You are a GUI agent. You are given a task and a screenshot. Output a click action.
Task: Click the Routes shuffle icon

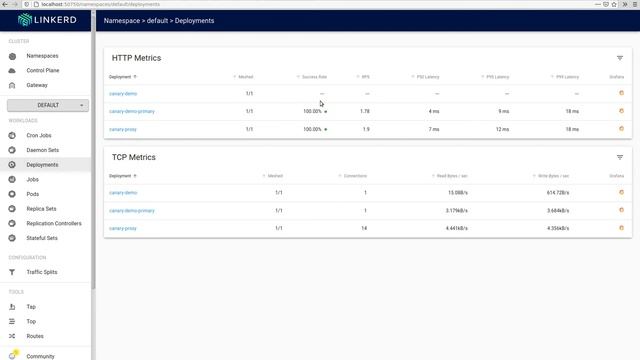point(12,336)
